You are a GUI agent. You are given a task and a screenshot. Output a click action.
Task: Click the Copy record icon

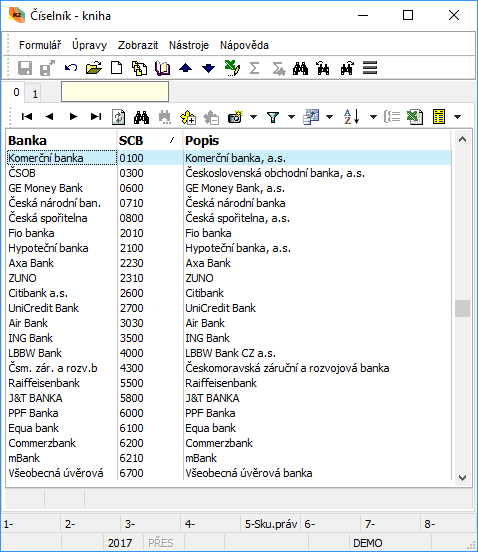point(139,68)
